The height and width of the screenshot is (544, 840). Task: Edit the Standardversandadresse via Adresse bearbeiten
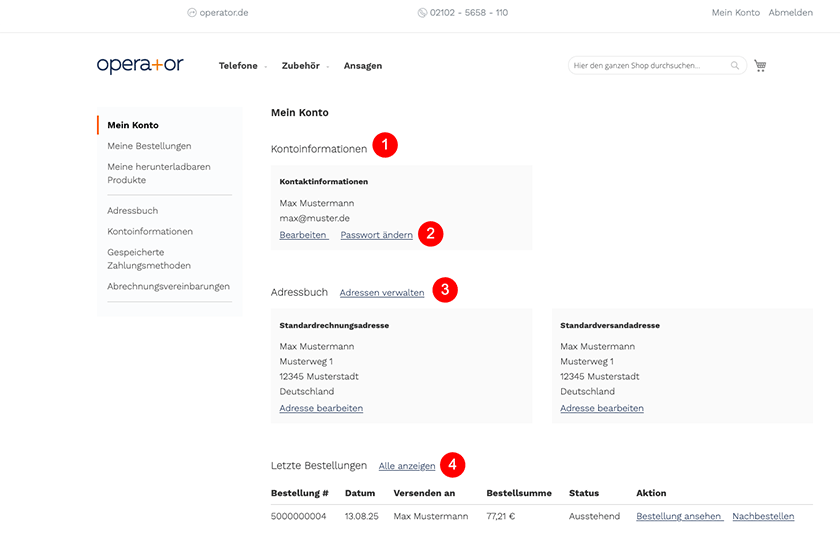pyautogui.click(x=602, y=408)
